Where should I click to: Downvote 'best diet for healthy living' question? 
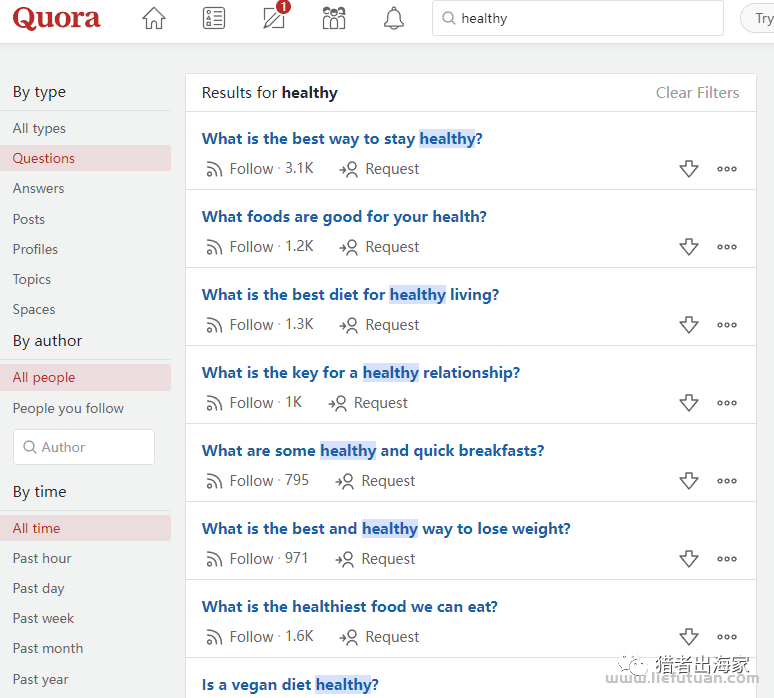[x=689, y=325]
